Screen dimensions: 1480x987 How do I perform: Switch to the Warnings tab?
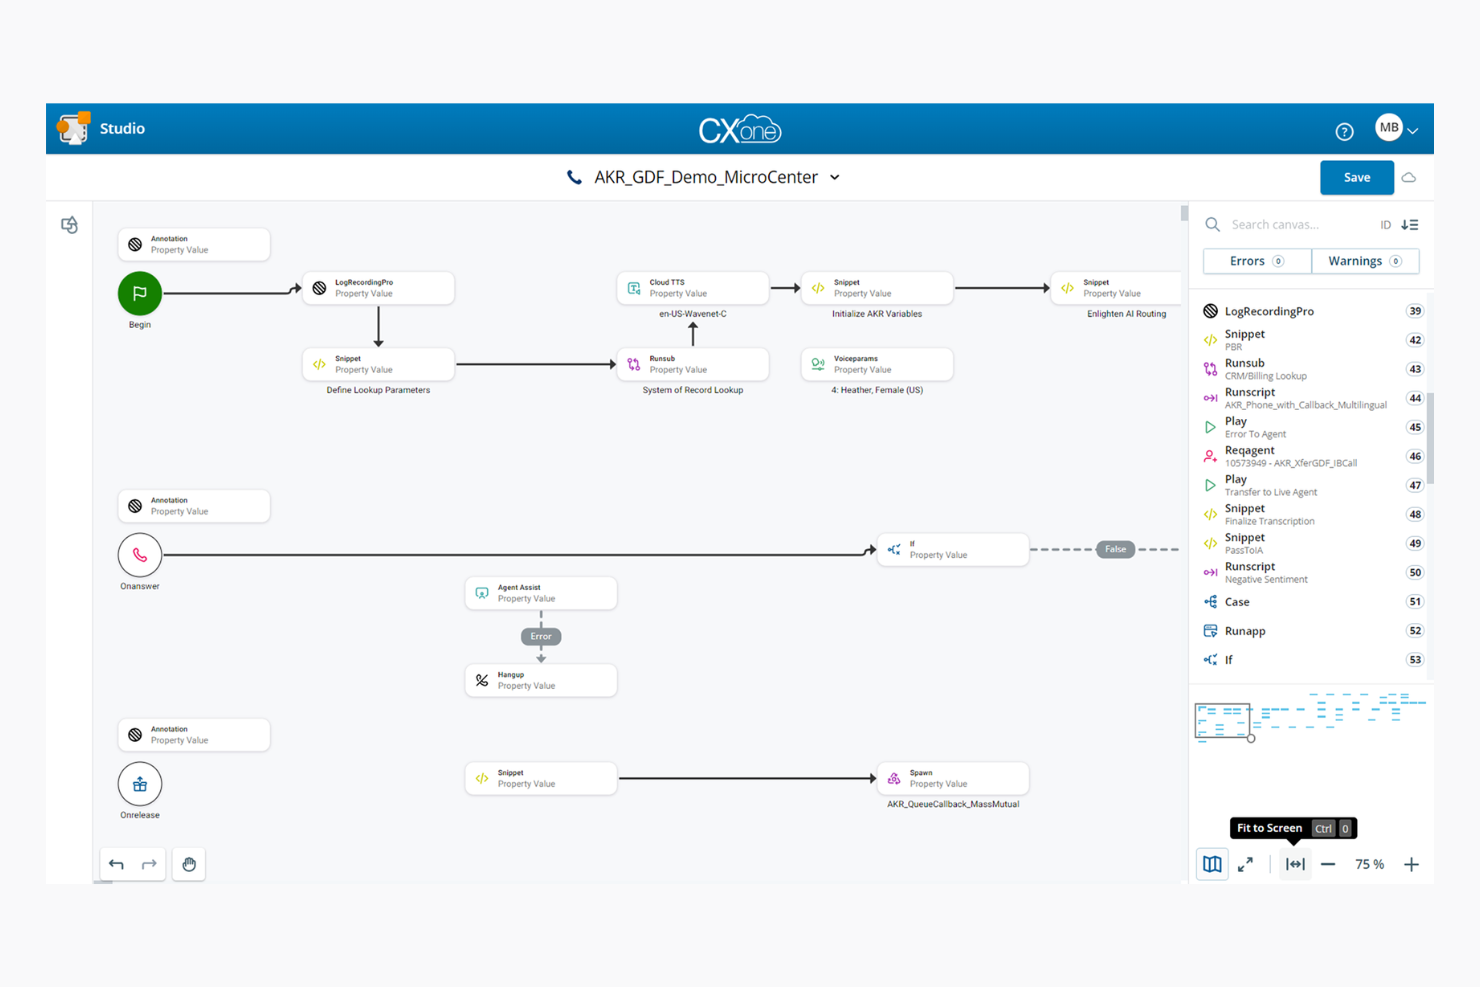[1365, 261]
